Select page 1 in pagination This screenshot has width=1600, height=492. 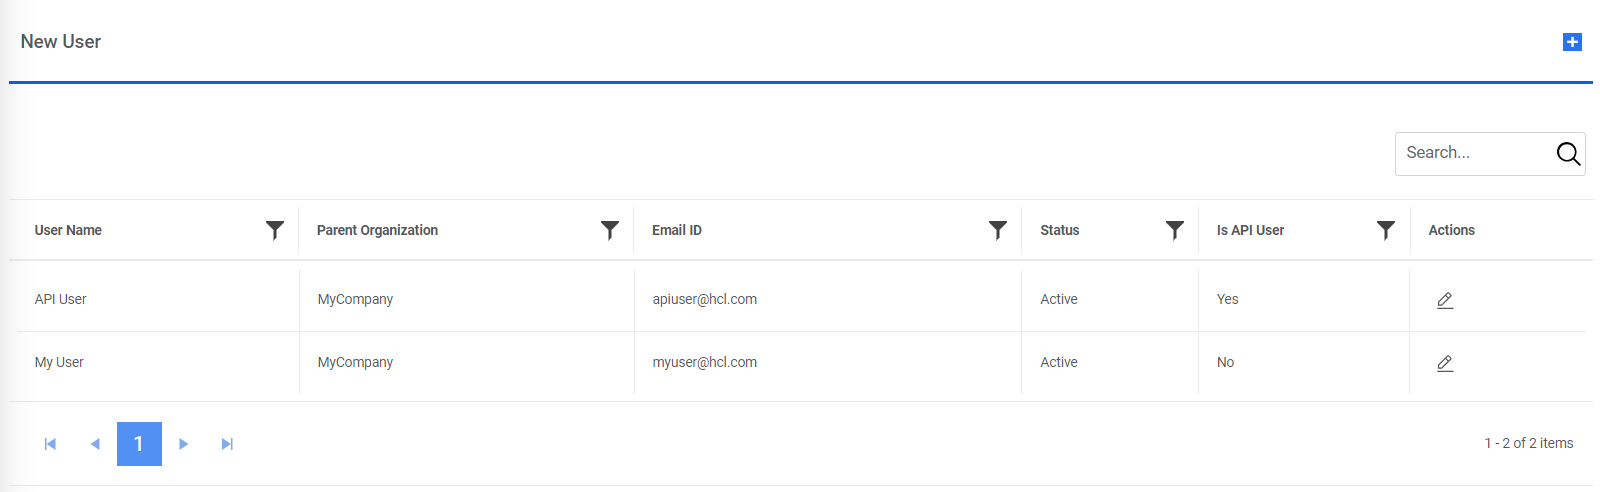139,444
